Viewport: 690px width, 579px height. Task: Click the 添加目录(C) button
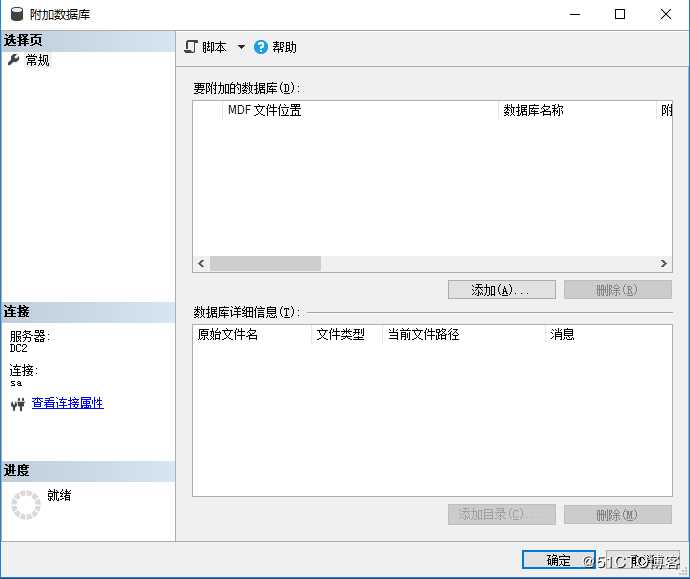click(502, 514)
